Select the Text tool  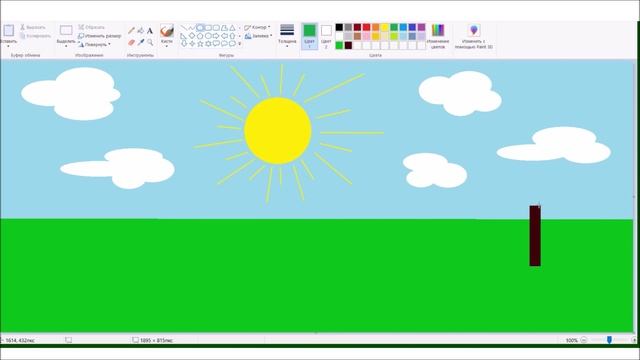150,31
